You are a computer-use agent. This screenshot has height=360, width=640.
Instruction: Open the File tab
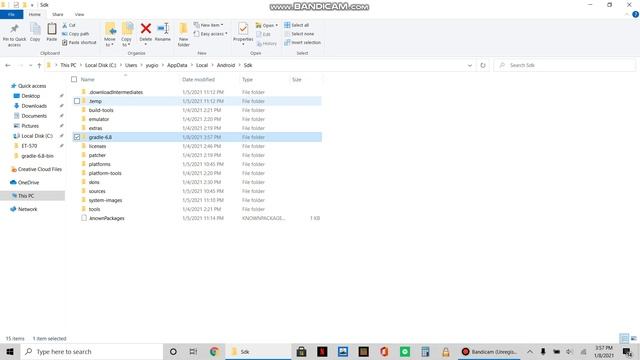point(11,14)
